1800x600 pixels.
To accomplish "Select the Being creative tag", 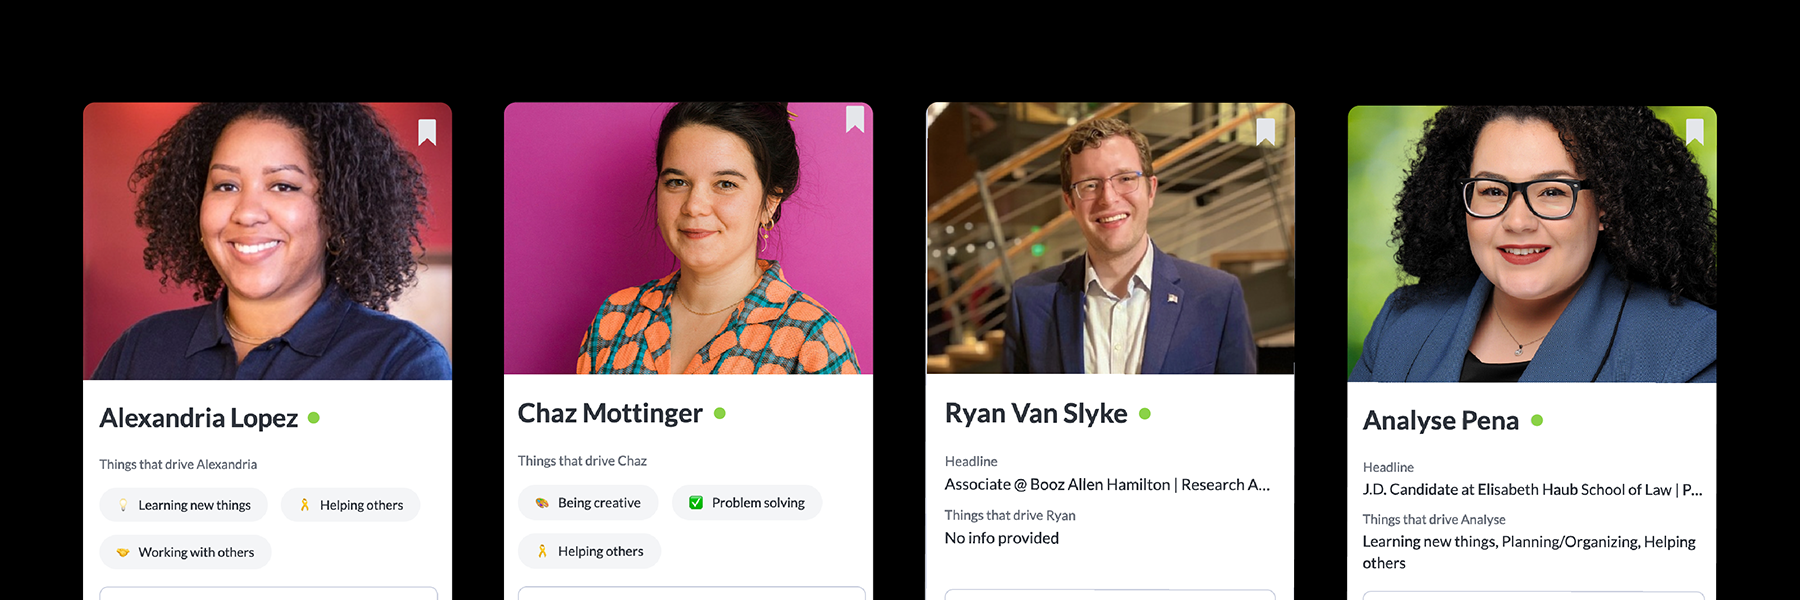I will tap(588, 503).
